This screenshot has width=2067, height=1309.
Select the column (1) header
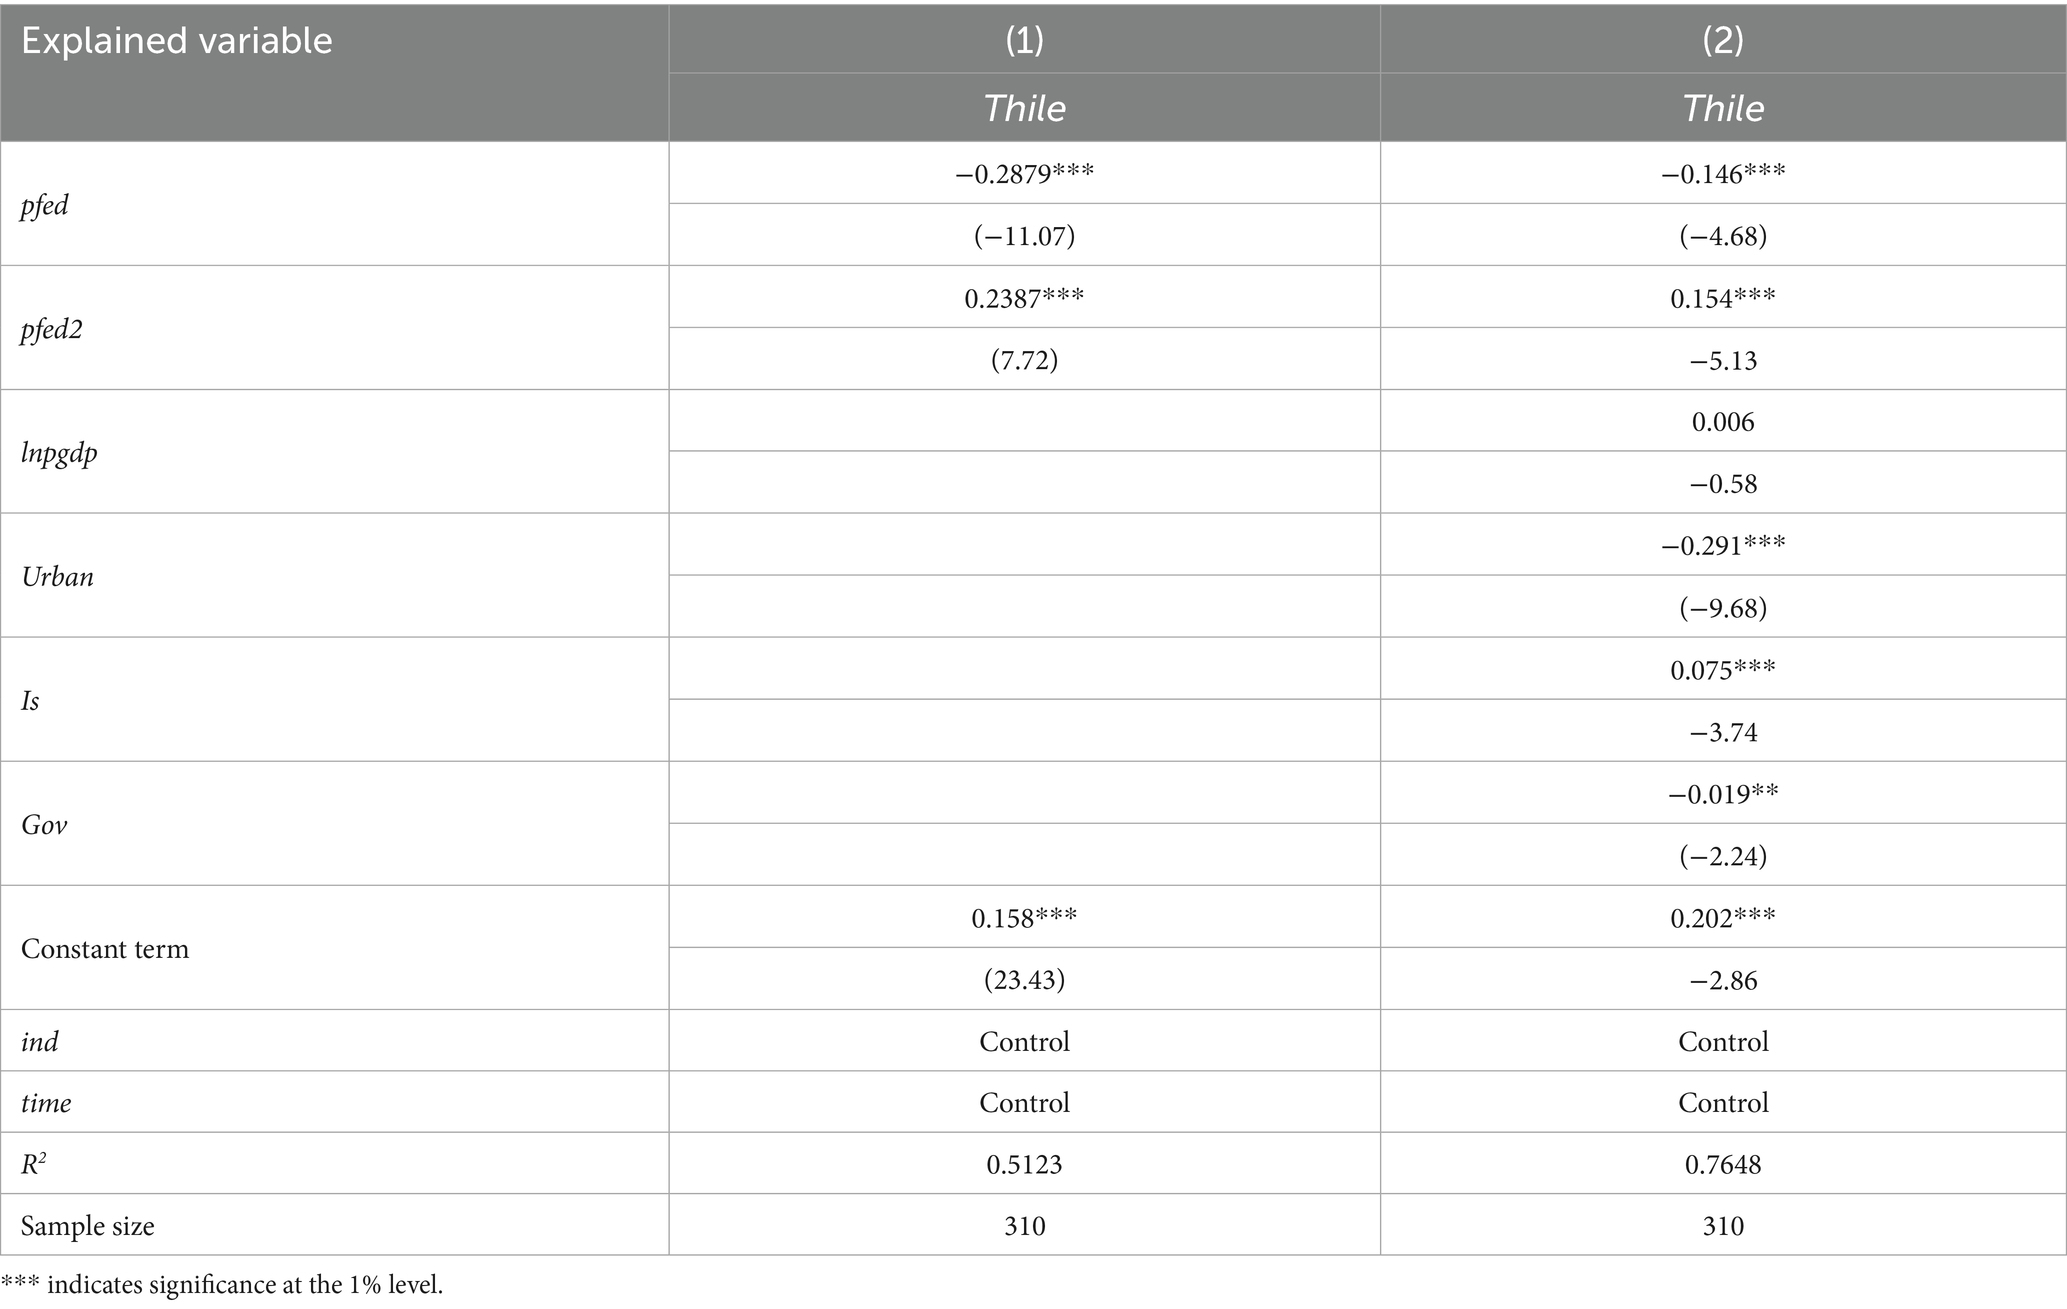tap(1024, 40)
